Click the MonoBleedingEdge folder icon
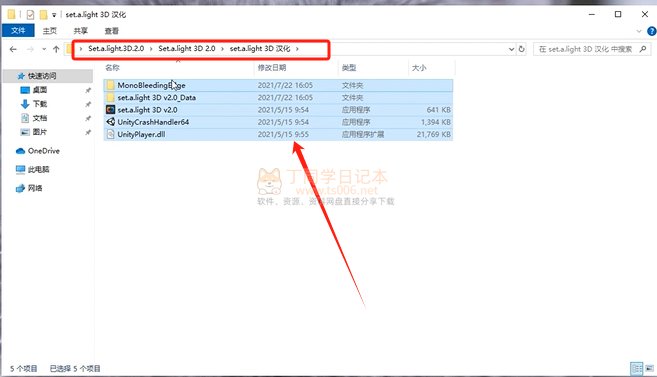The width and height of the screenshot is (657, 377). 110,85
